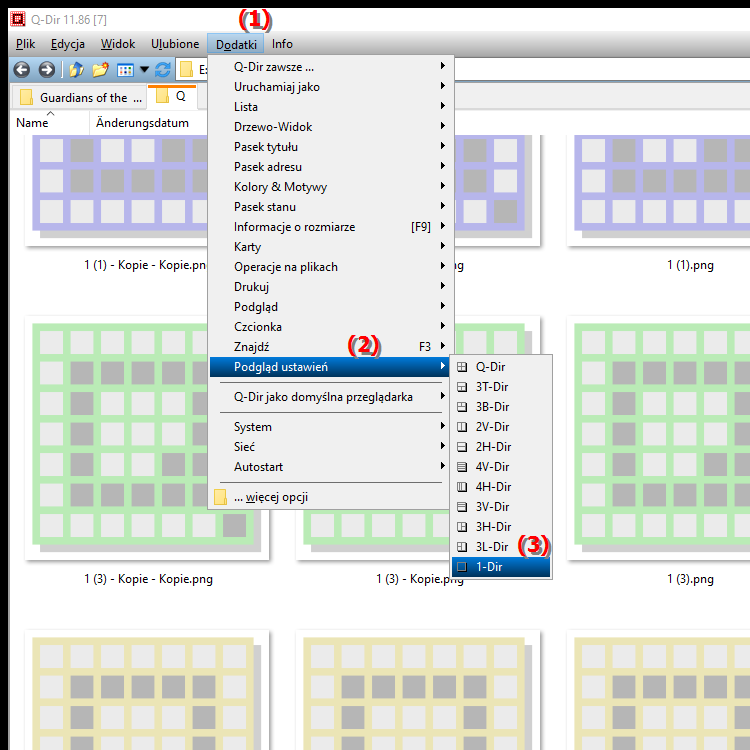The image size is (750, 750).
Task: Click the address bar folder icon
Action: [186, 70]
